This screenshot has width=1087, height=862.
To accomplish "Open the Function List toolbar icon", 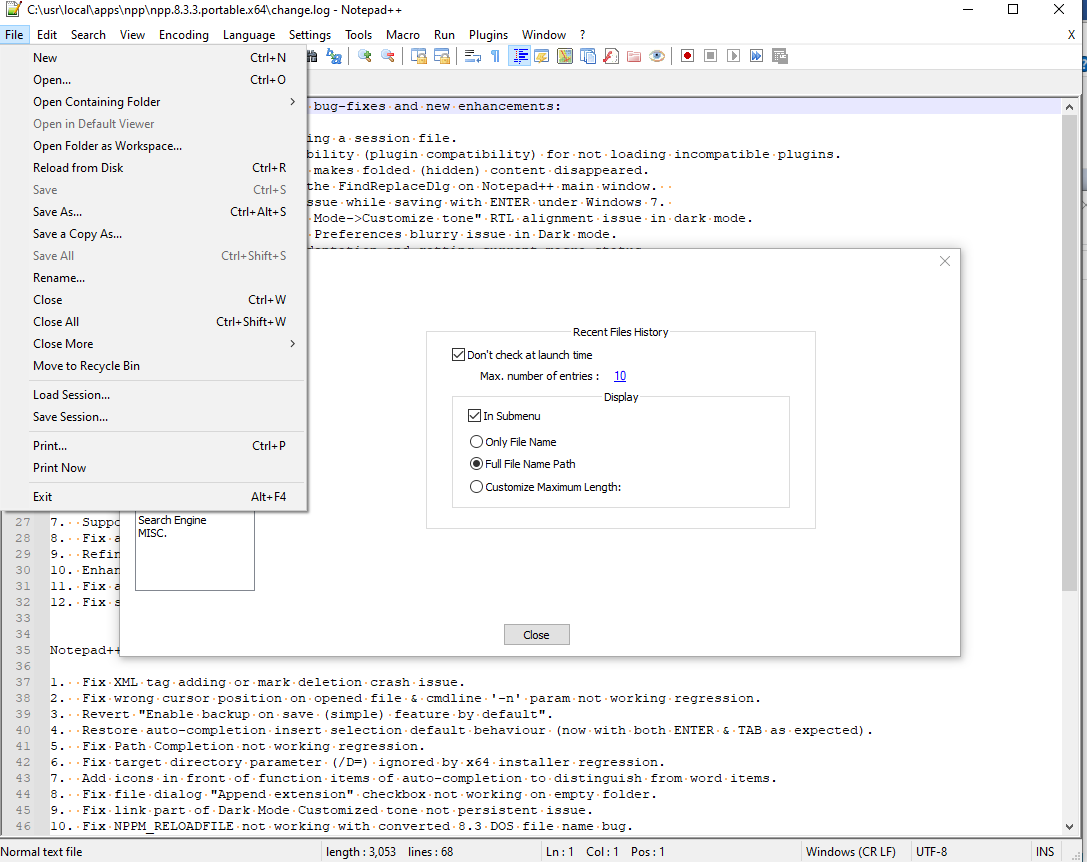I will click(611, 56).
